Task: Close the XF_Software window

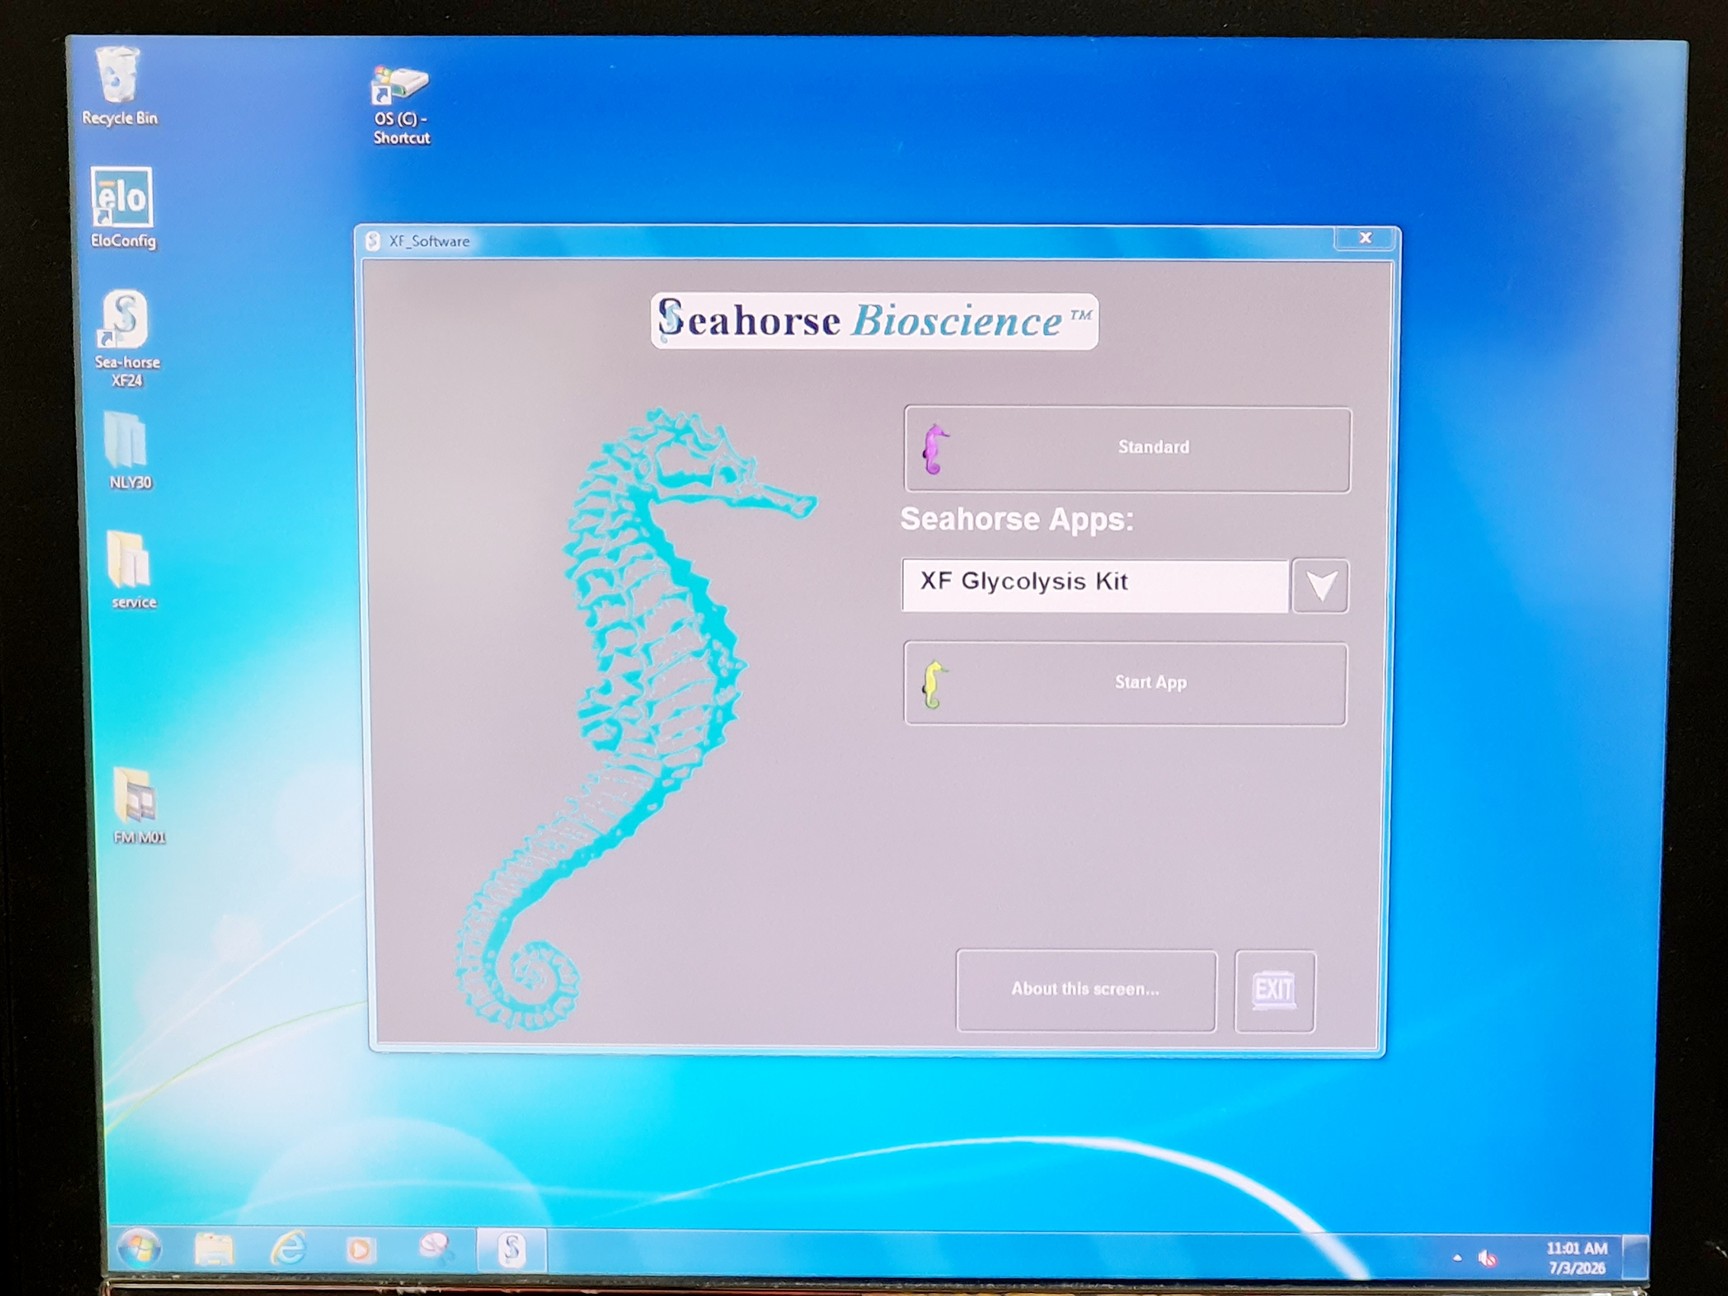Action: (x=1364, y=238)
